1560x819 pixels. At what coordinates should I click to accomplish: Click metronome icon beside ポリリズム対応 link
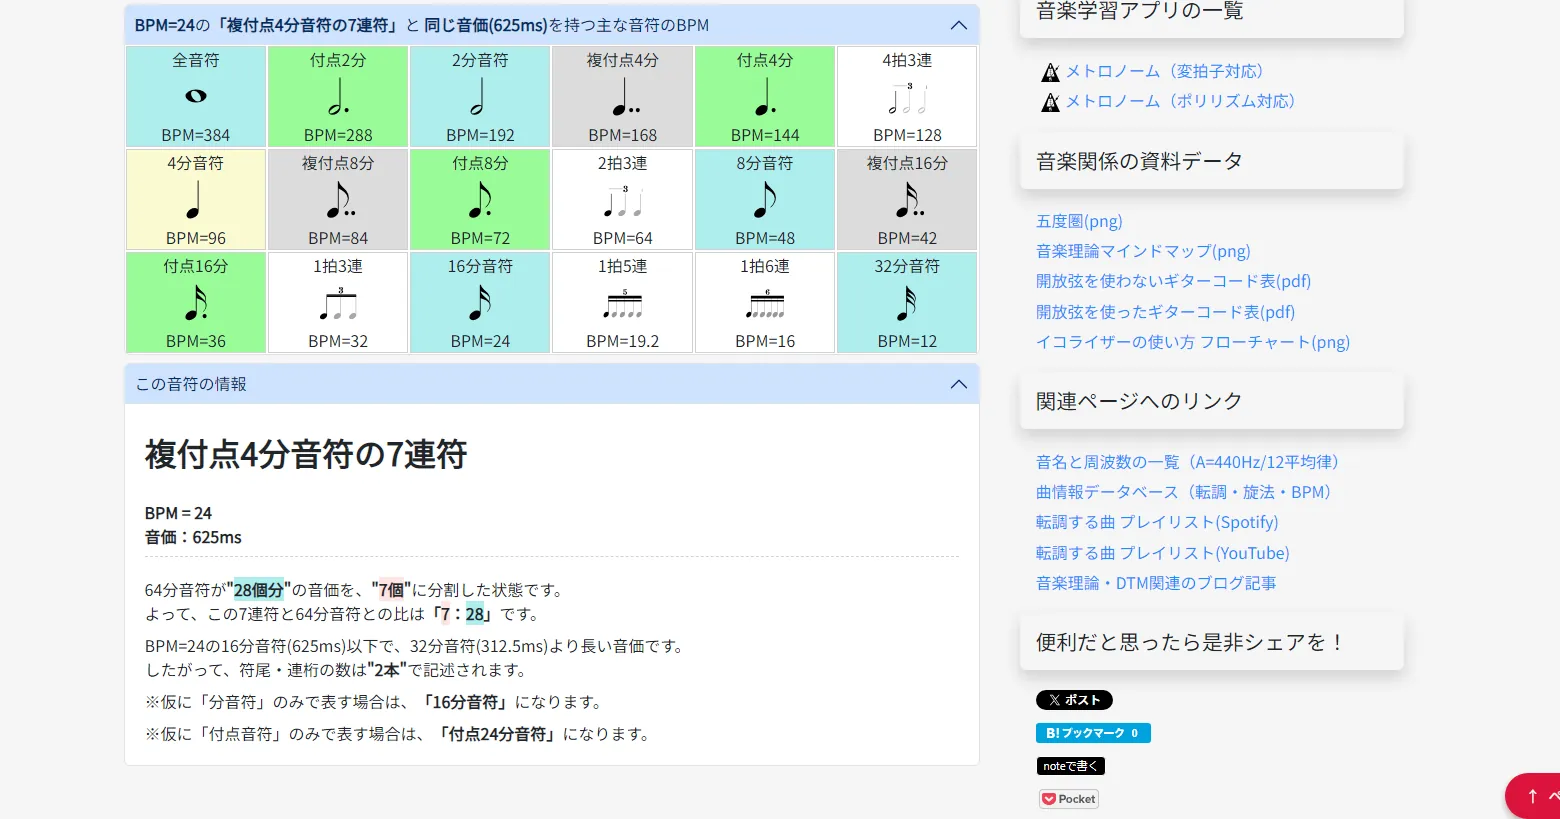(1050, 102)
